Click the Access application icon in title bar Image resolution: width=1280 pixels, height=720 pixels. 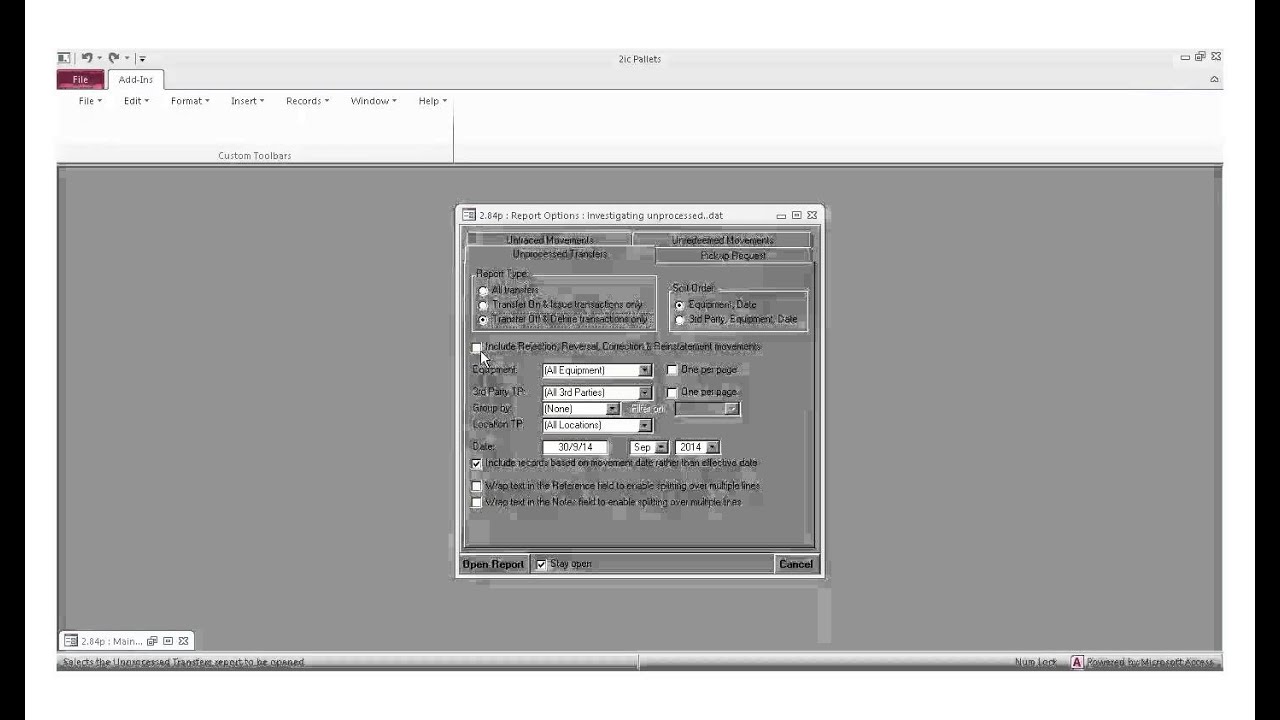(64, 58)
